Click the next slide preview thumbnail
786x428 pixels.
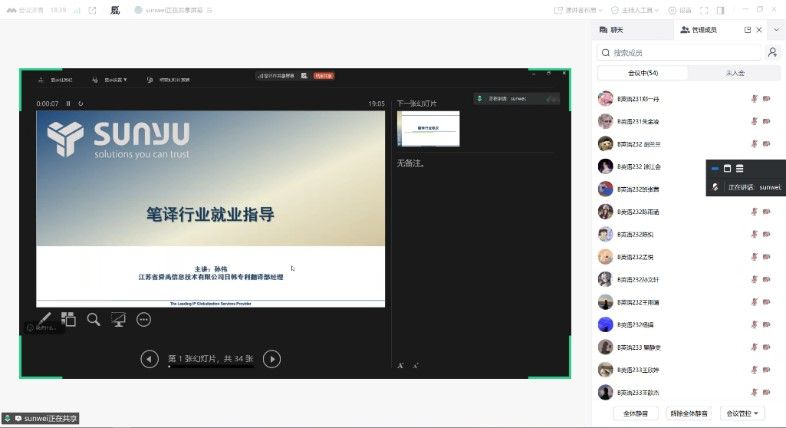pos(428,128)
